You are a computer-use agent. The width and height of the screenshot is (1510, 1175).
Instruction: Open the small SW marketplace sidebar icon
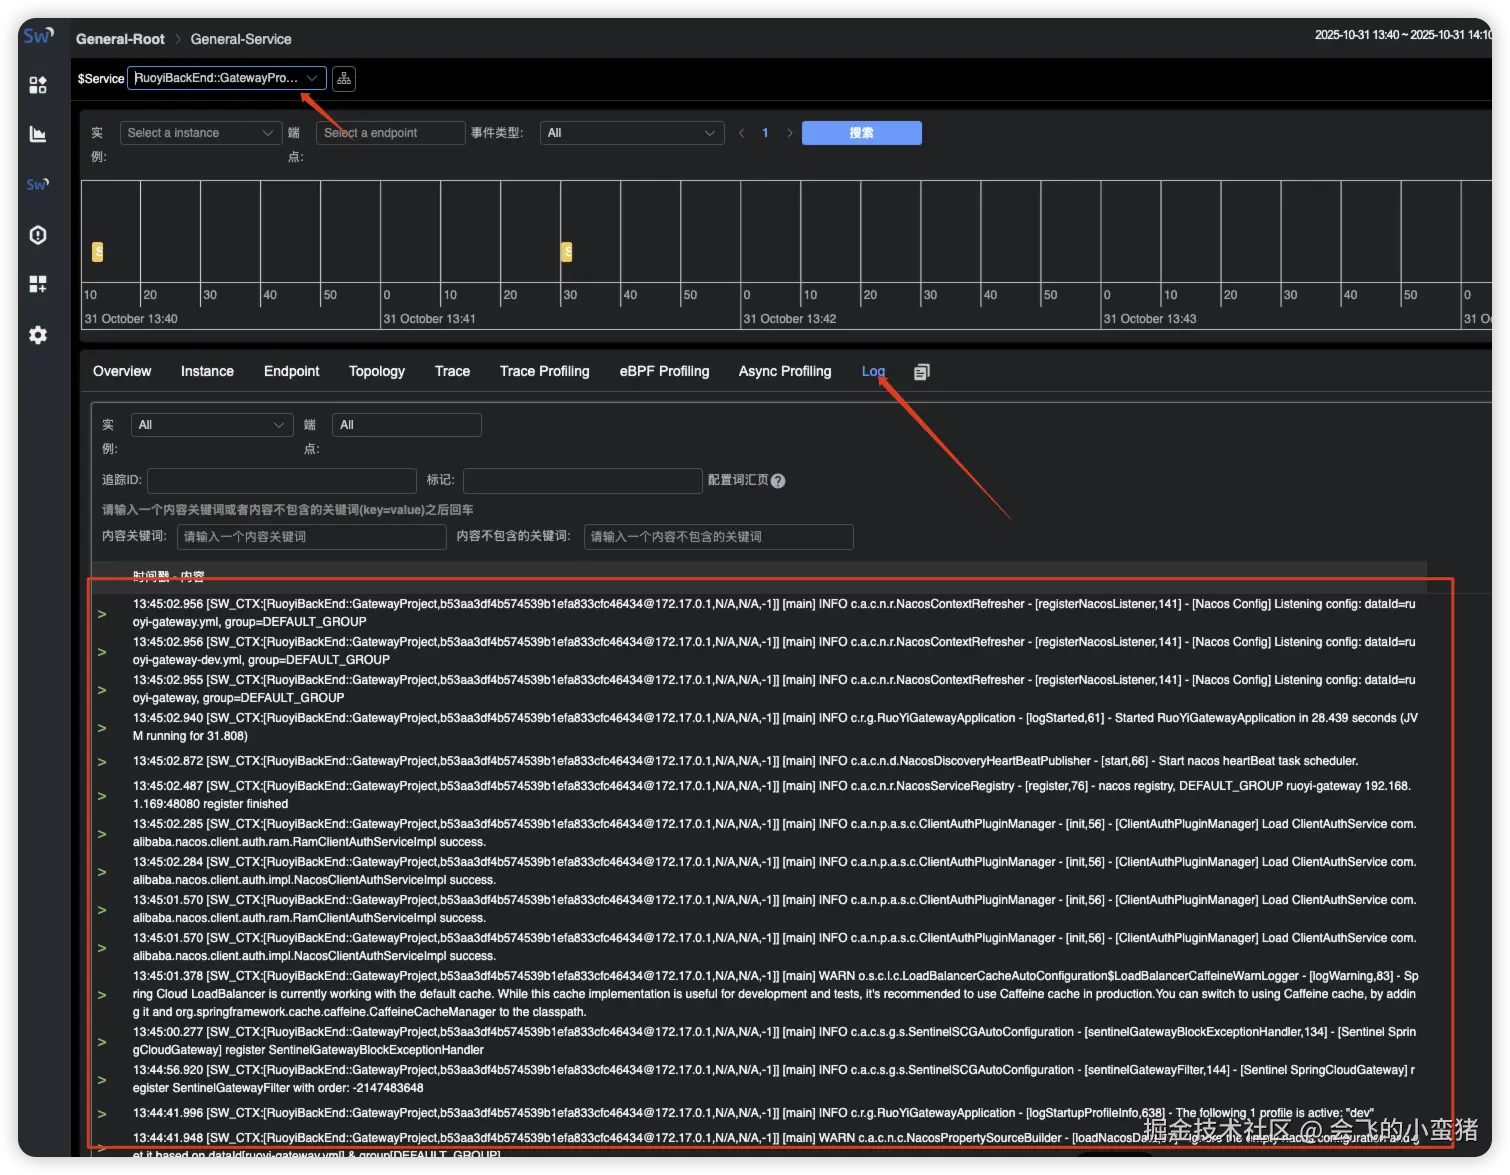(x=38, y=184)
